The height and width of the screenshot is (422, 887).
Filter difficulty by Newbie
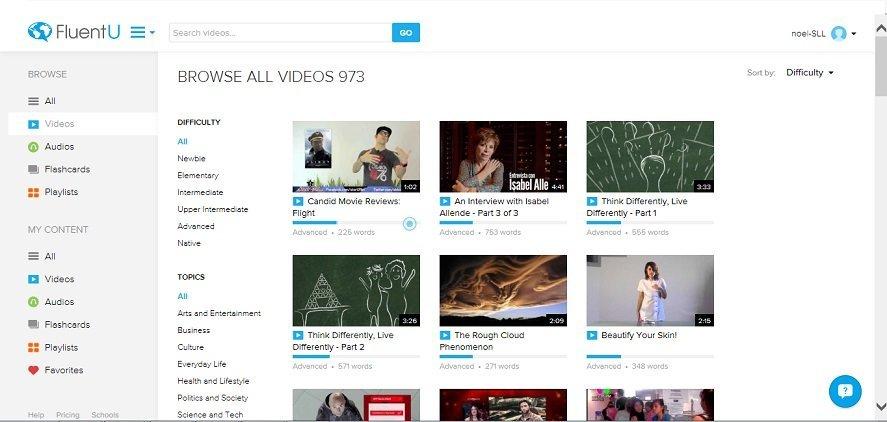[x=191, y=158]
